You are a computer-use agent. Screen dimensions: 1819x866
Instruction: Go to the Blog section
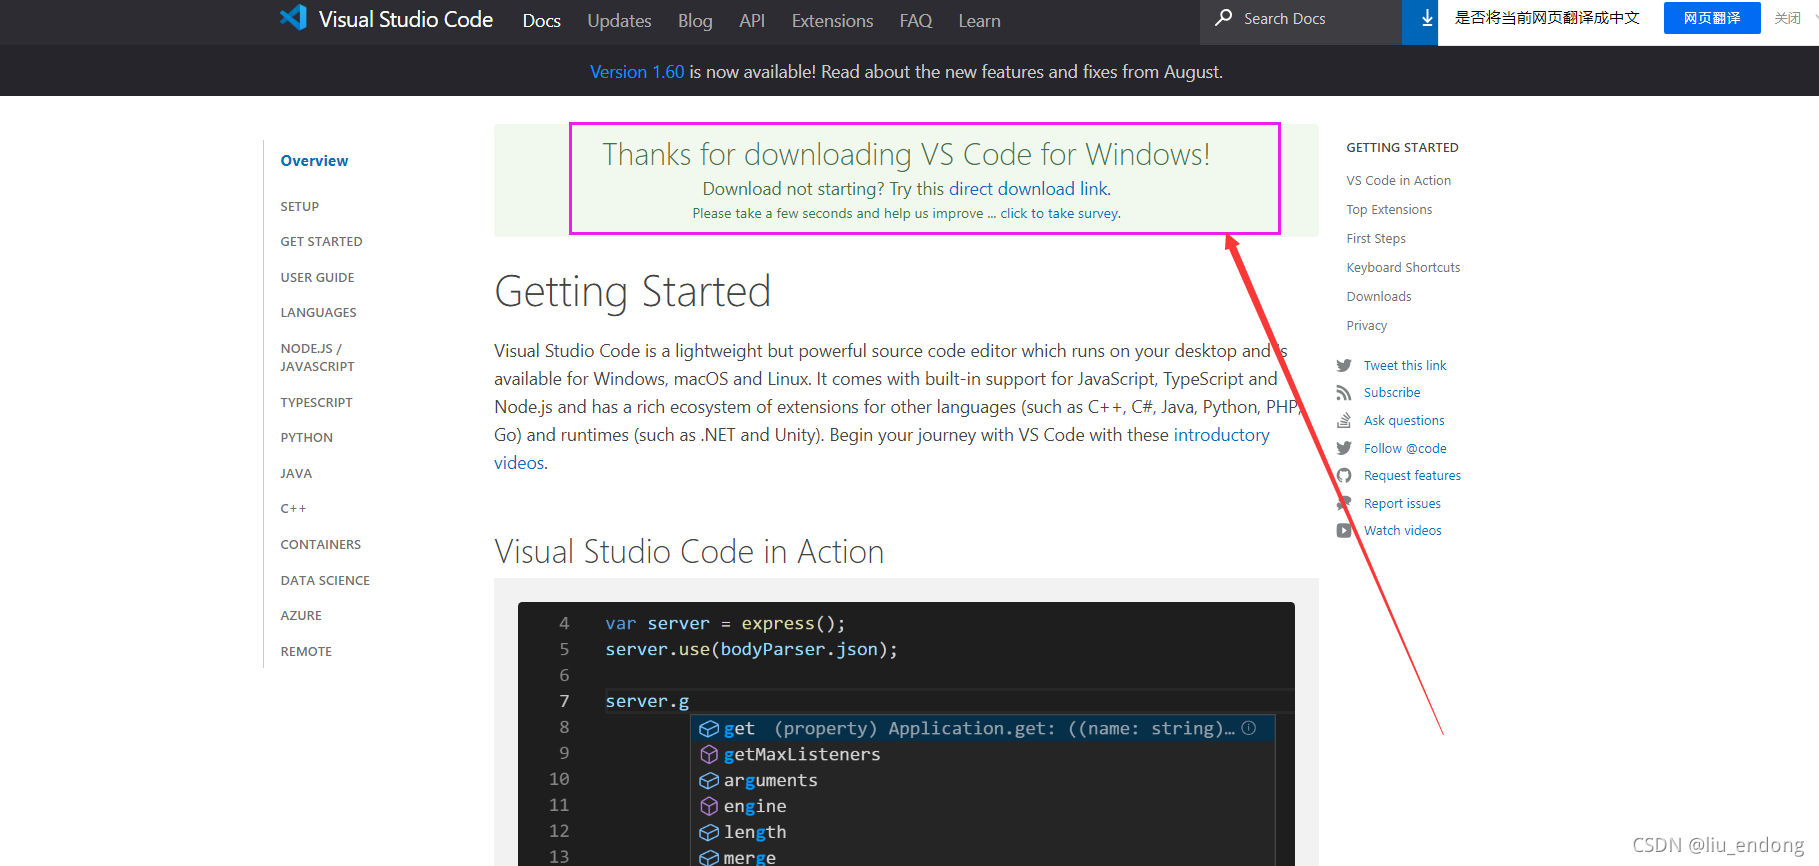pyautogui.click(x=695, y=21)
